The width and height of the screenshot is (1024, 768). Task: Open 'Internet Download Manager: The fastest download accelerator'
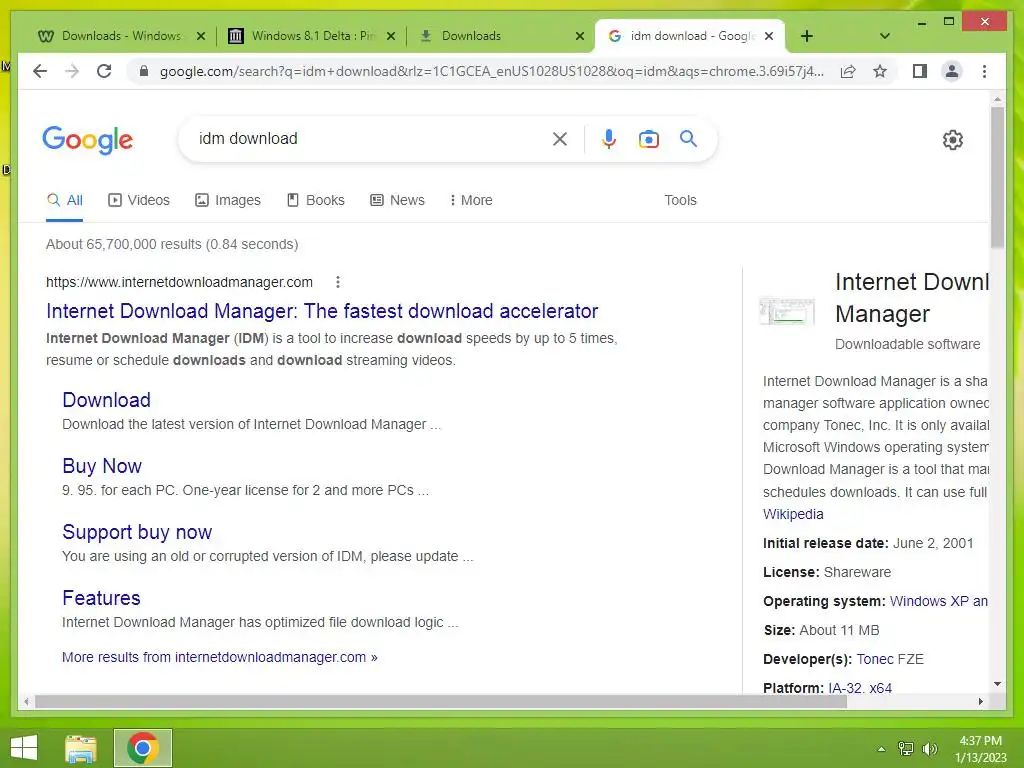(322, 312)
